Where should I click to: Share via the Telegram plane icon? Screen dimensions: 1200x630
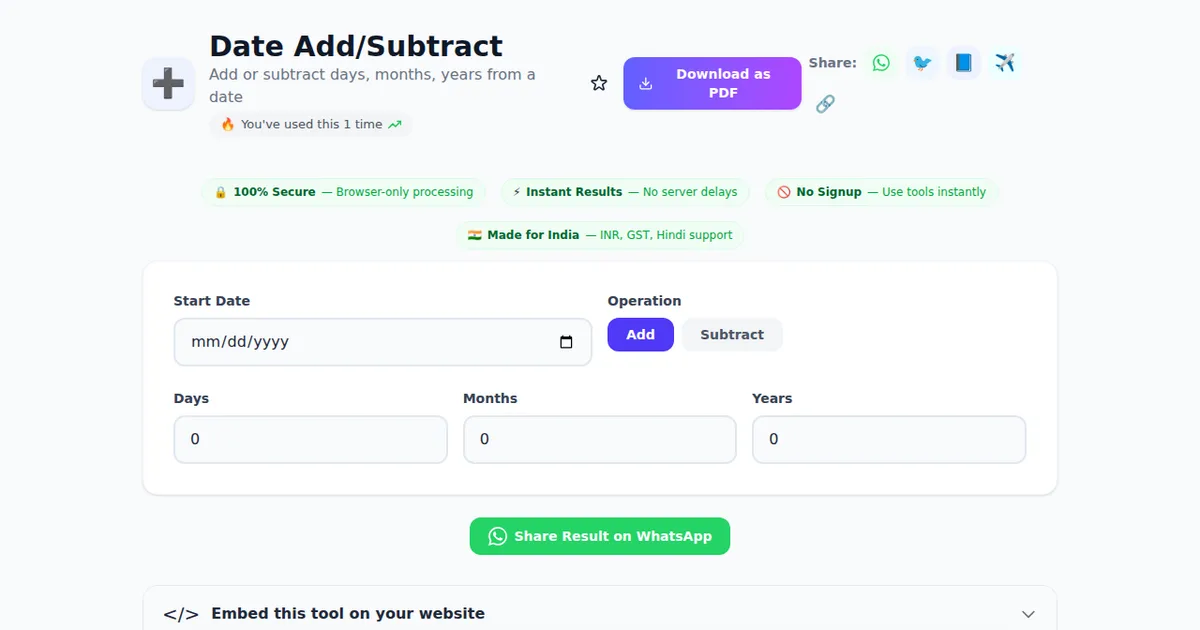click(1005, 63)
